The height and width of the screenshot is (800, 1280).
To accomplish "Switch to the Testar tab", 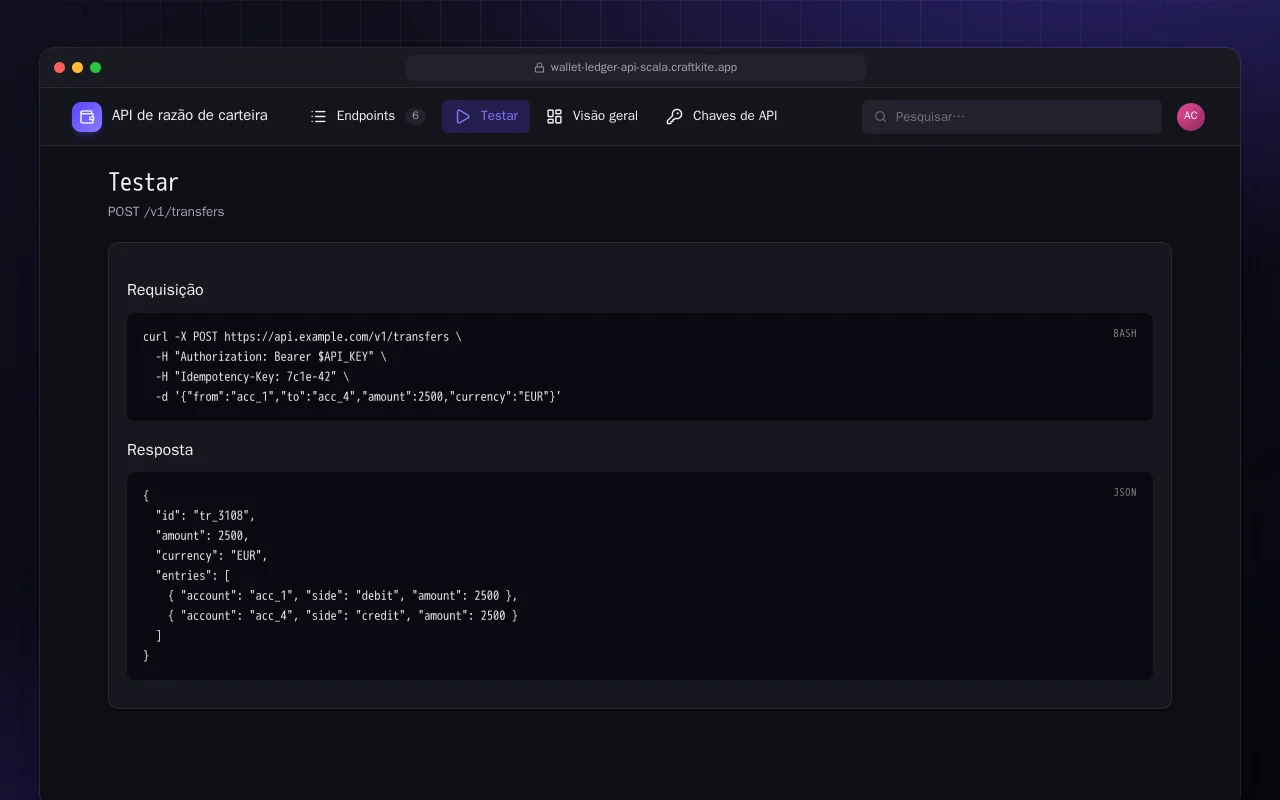I will pyautogui.click(x=486, y=116).
